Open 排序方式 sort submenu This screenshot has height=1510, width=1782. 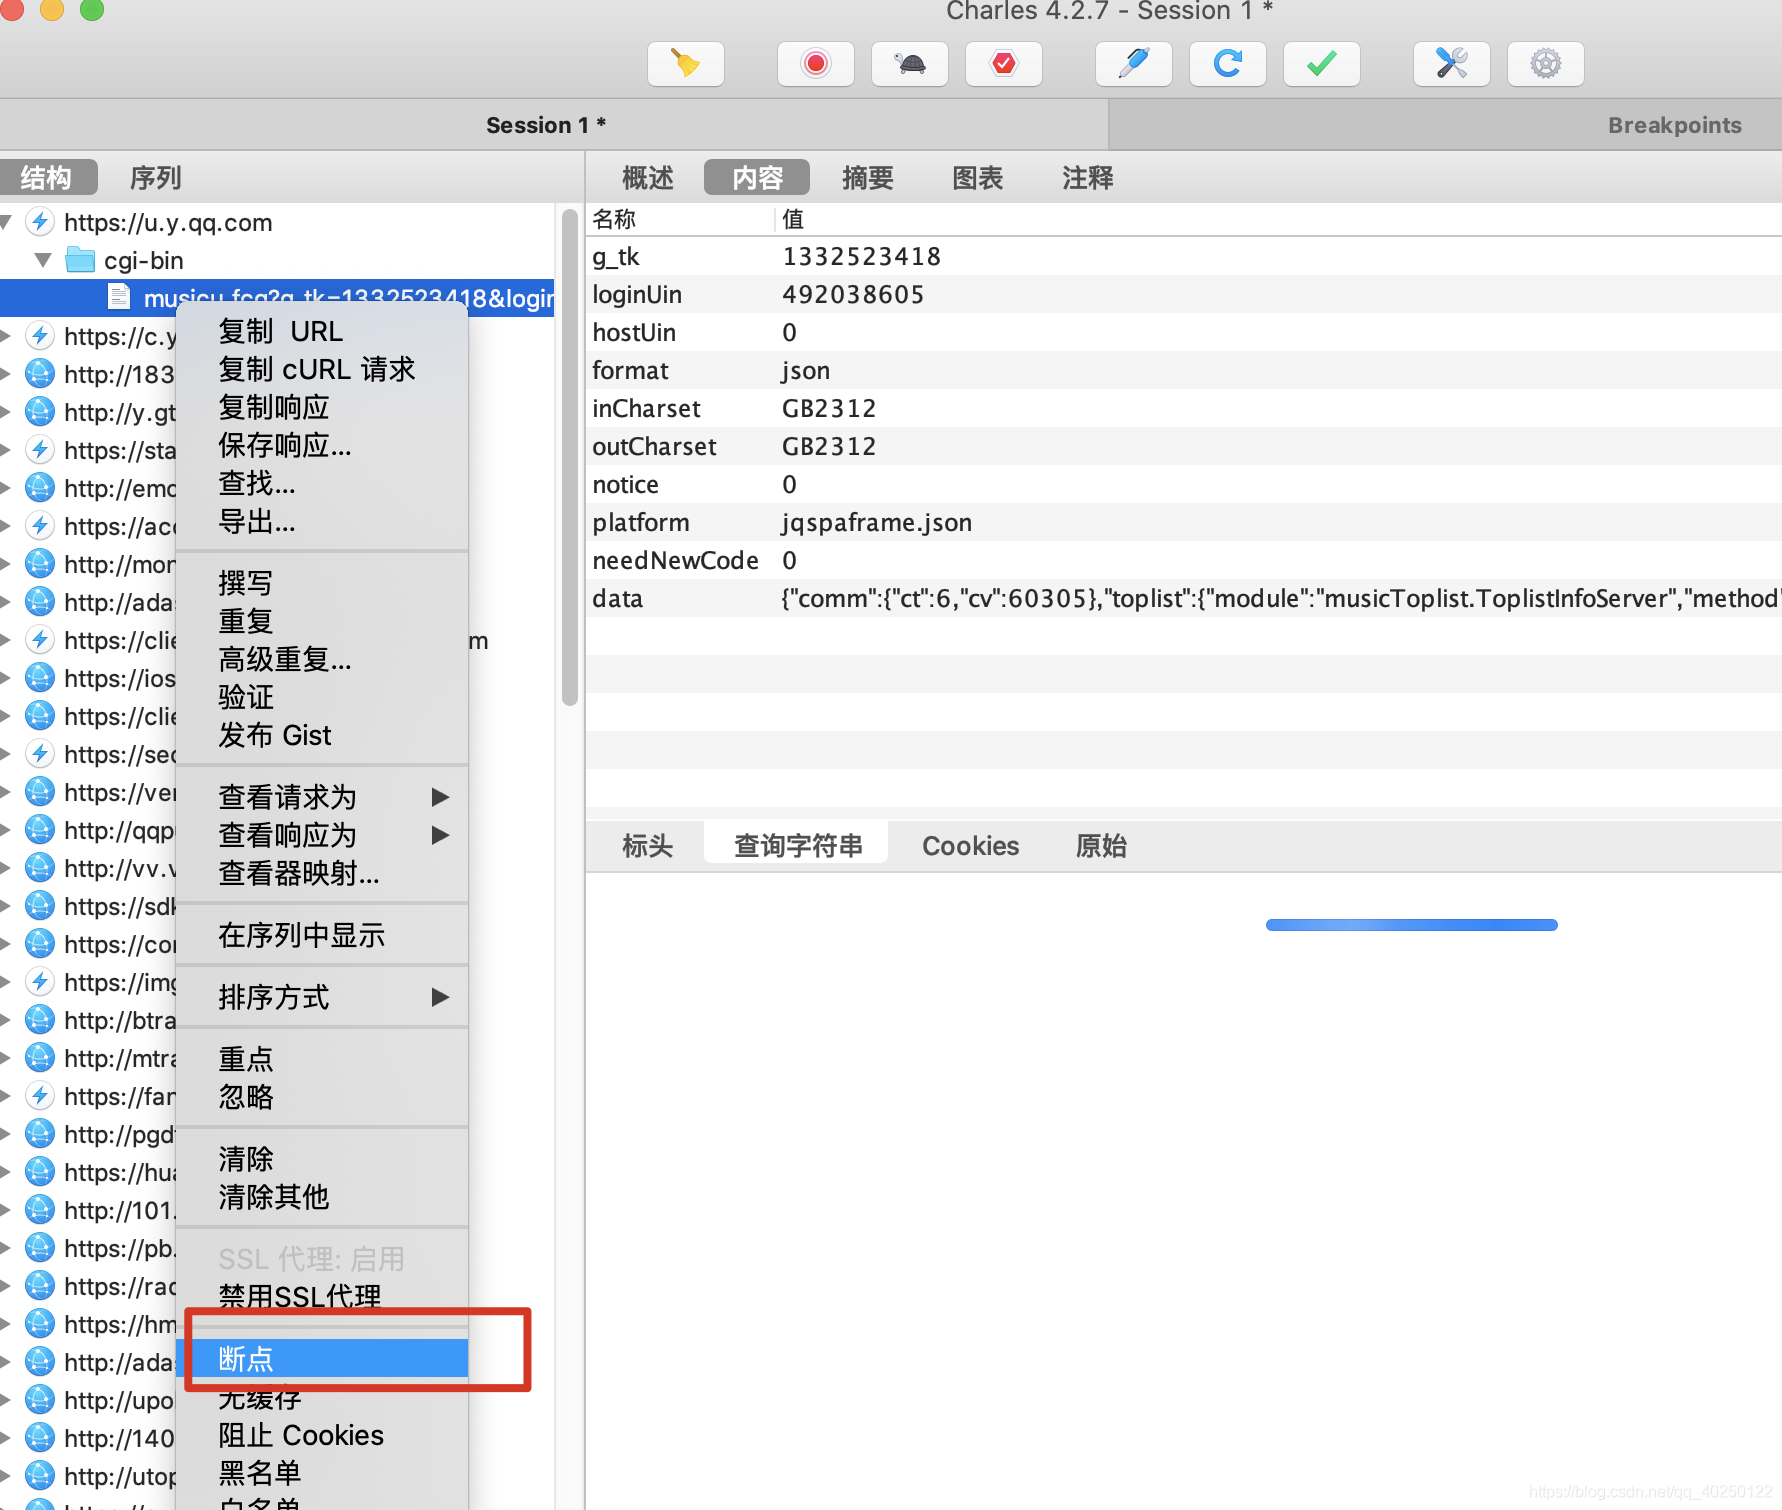pos(322,997)
